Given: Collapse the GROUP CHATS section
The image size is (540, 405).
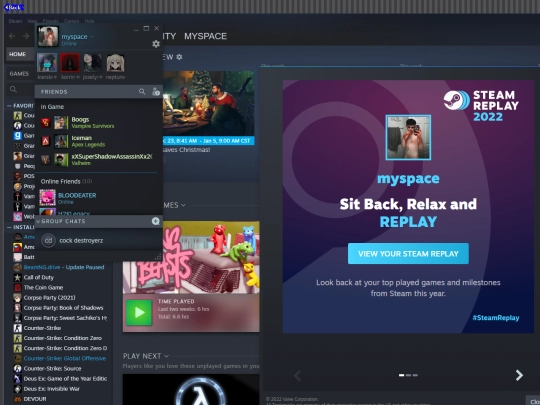Looking at the screenshot, I should tap(38, 221).
